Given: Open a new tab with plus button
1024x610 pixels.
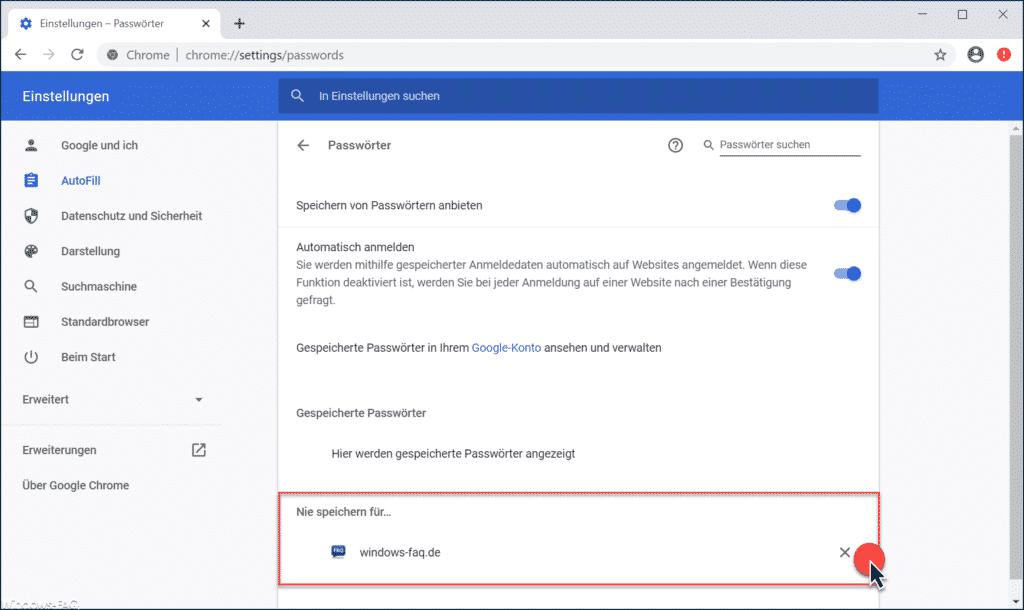Looking at the screenshot, I should (239, 24).
